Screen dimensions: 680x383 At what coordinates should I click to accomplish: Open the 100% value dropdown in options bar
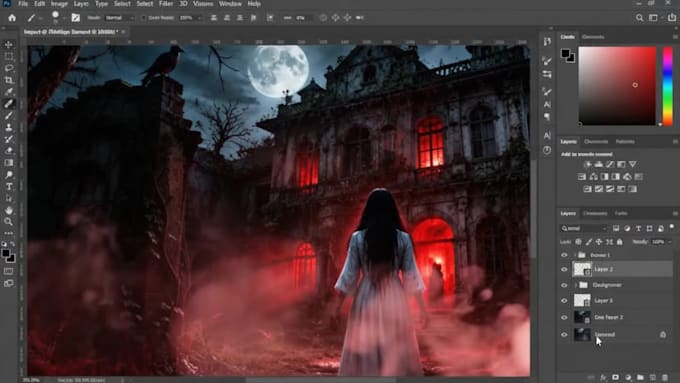(x=190, y=18)
